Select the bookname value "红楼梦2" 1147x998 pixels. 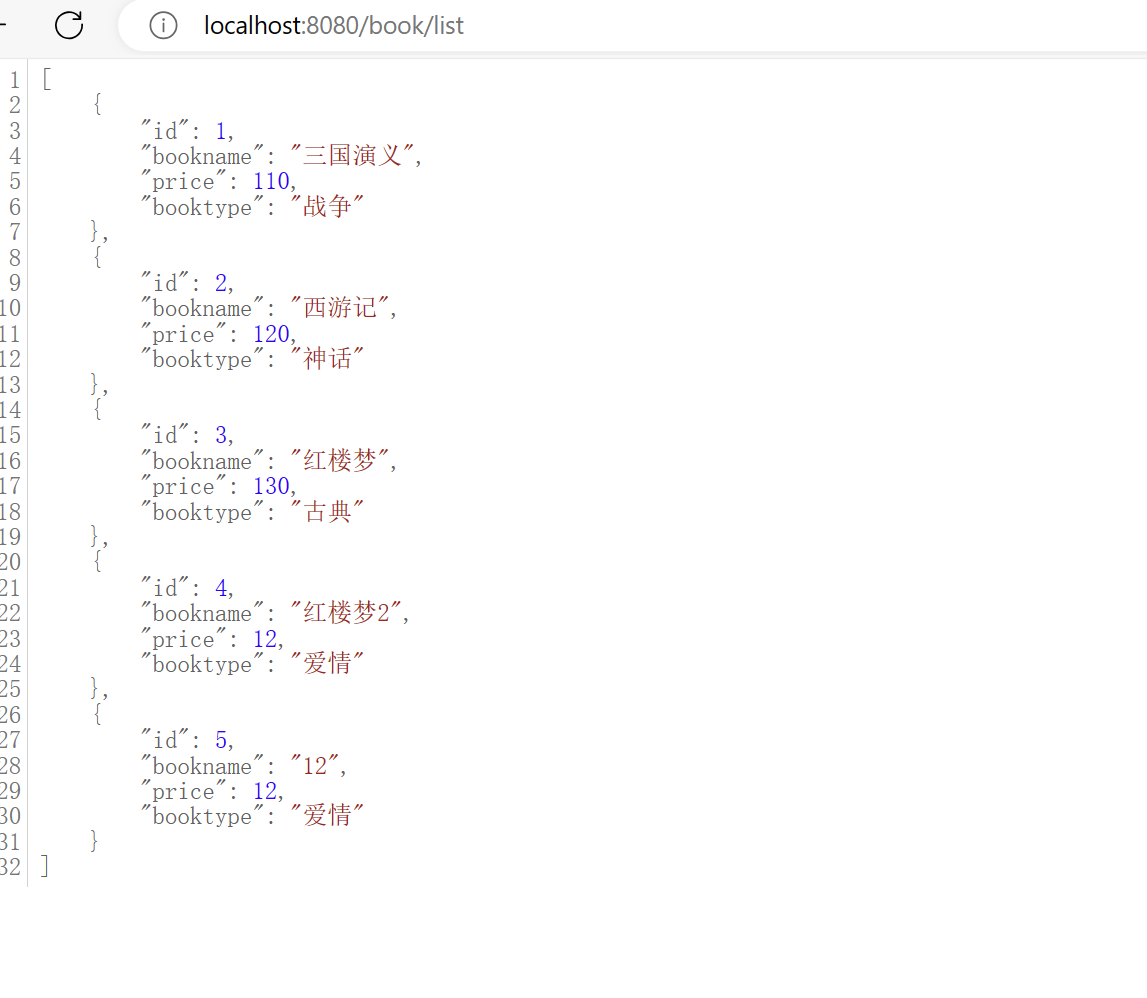pos(347,612)
